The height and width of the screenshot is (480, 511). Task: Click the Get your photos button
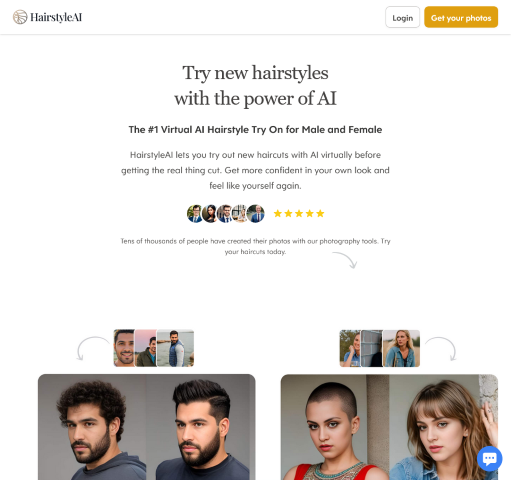coord(461,17)
